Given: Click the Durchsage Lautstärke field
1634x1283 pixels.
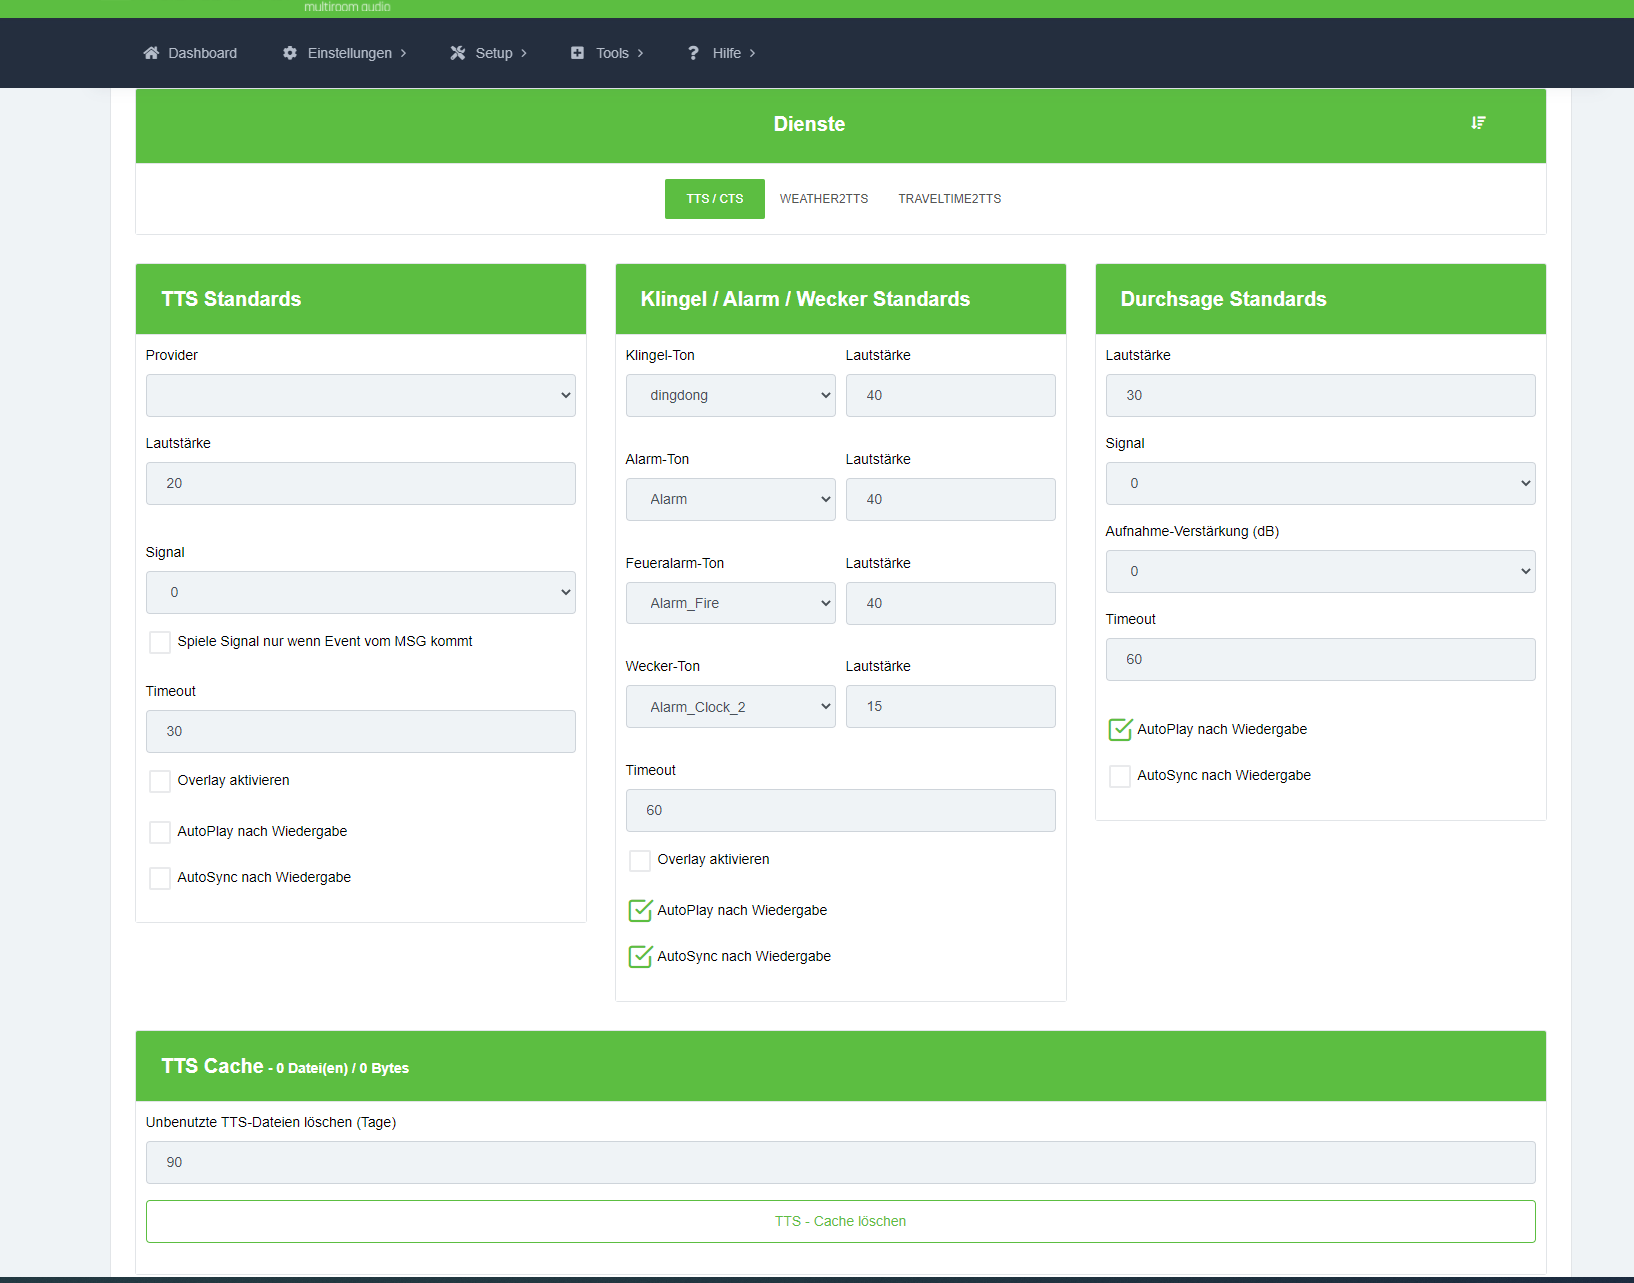Looking at the screenshot, I should (1321, 395).
